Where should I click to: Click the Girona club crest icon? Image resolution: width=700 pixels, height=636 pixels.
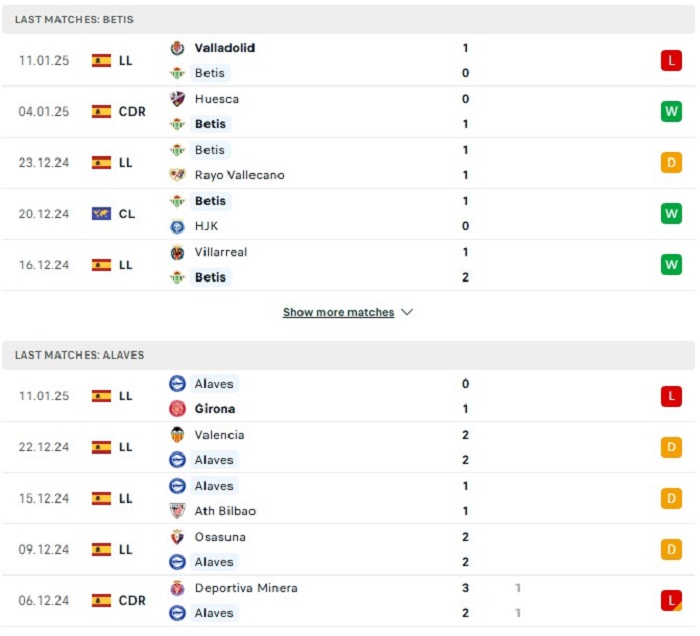point(177,408)
